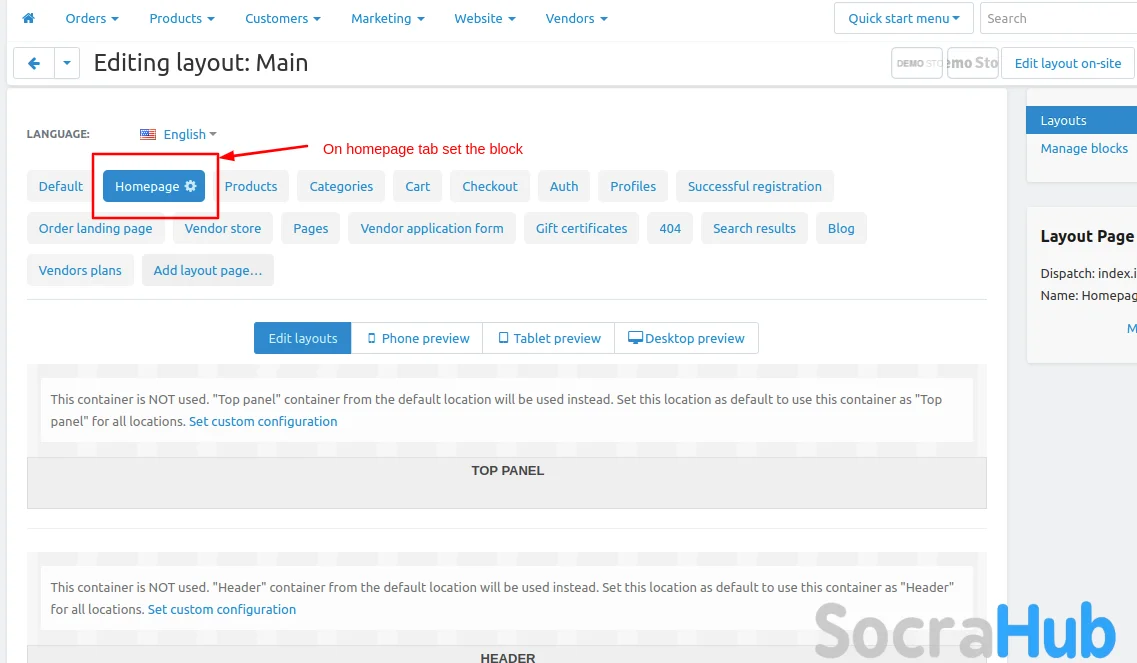
Task: Open the Vendors menu
Action: pyautogui.click(x=576, y=18)
